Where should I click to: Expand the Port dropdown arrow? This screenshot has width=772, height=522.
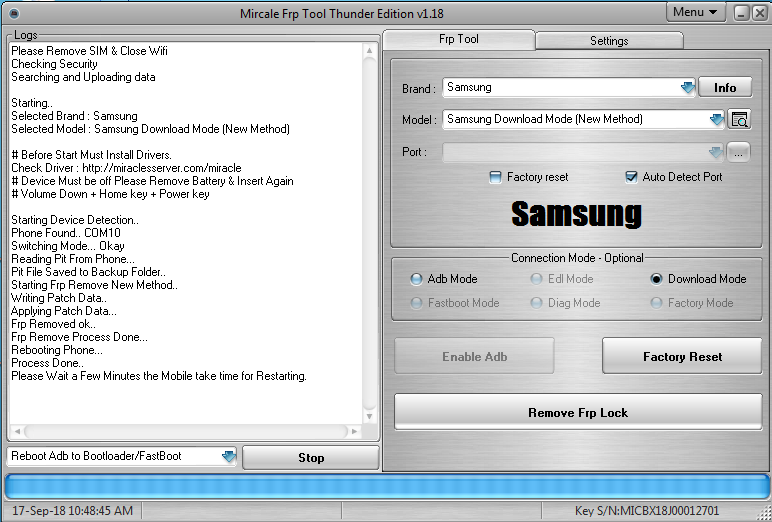pyautogui.click(x=716, y=152)
